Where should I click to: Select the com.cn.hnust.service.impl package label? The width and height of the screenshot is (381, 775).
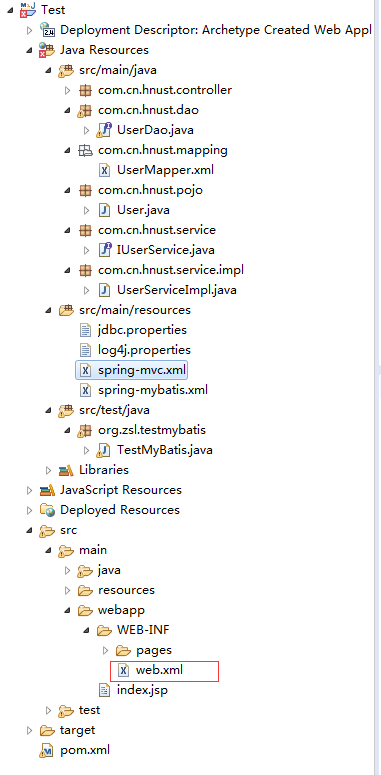tap(171, 270)
